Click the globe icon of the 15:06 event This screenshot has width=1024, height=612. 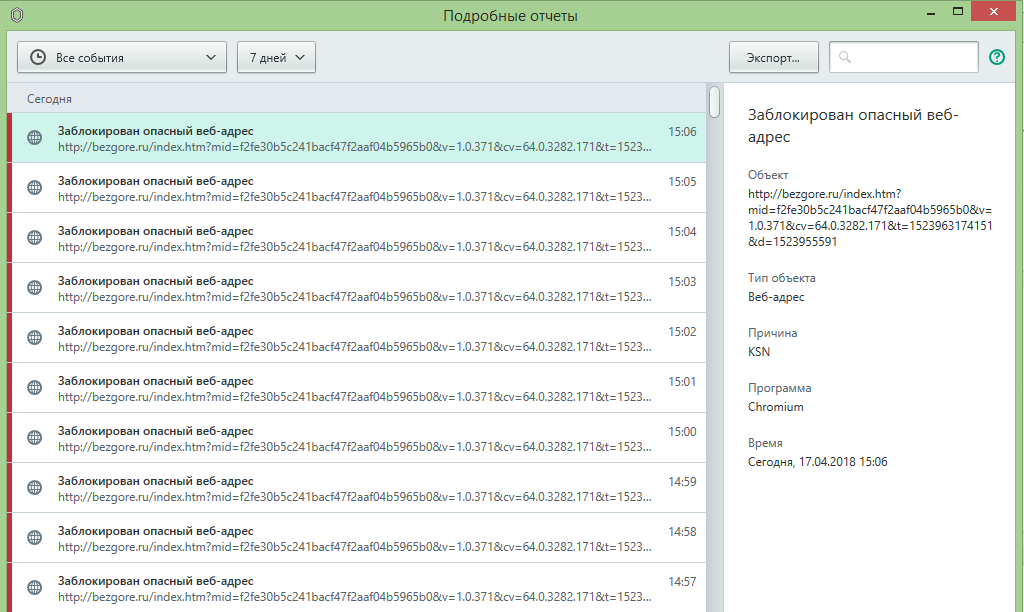pos(34,138)
